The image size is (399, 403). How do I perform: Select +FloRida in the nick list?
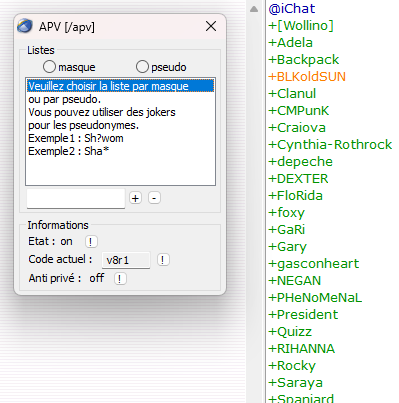pyautogui.click(x=295, y=196)
